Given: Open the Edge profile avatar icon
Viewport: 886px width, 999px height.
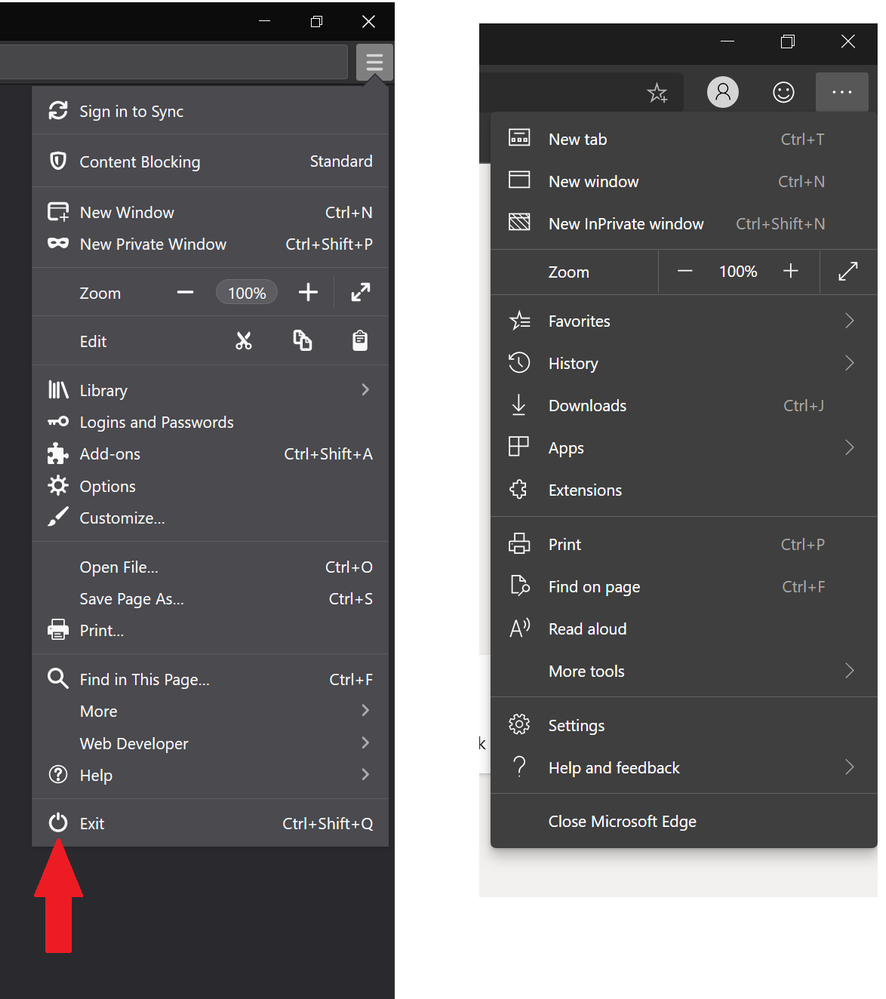Looking at the screenshot, I should tap(723, 92).
